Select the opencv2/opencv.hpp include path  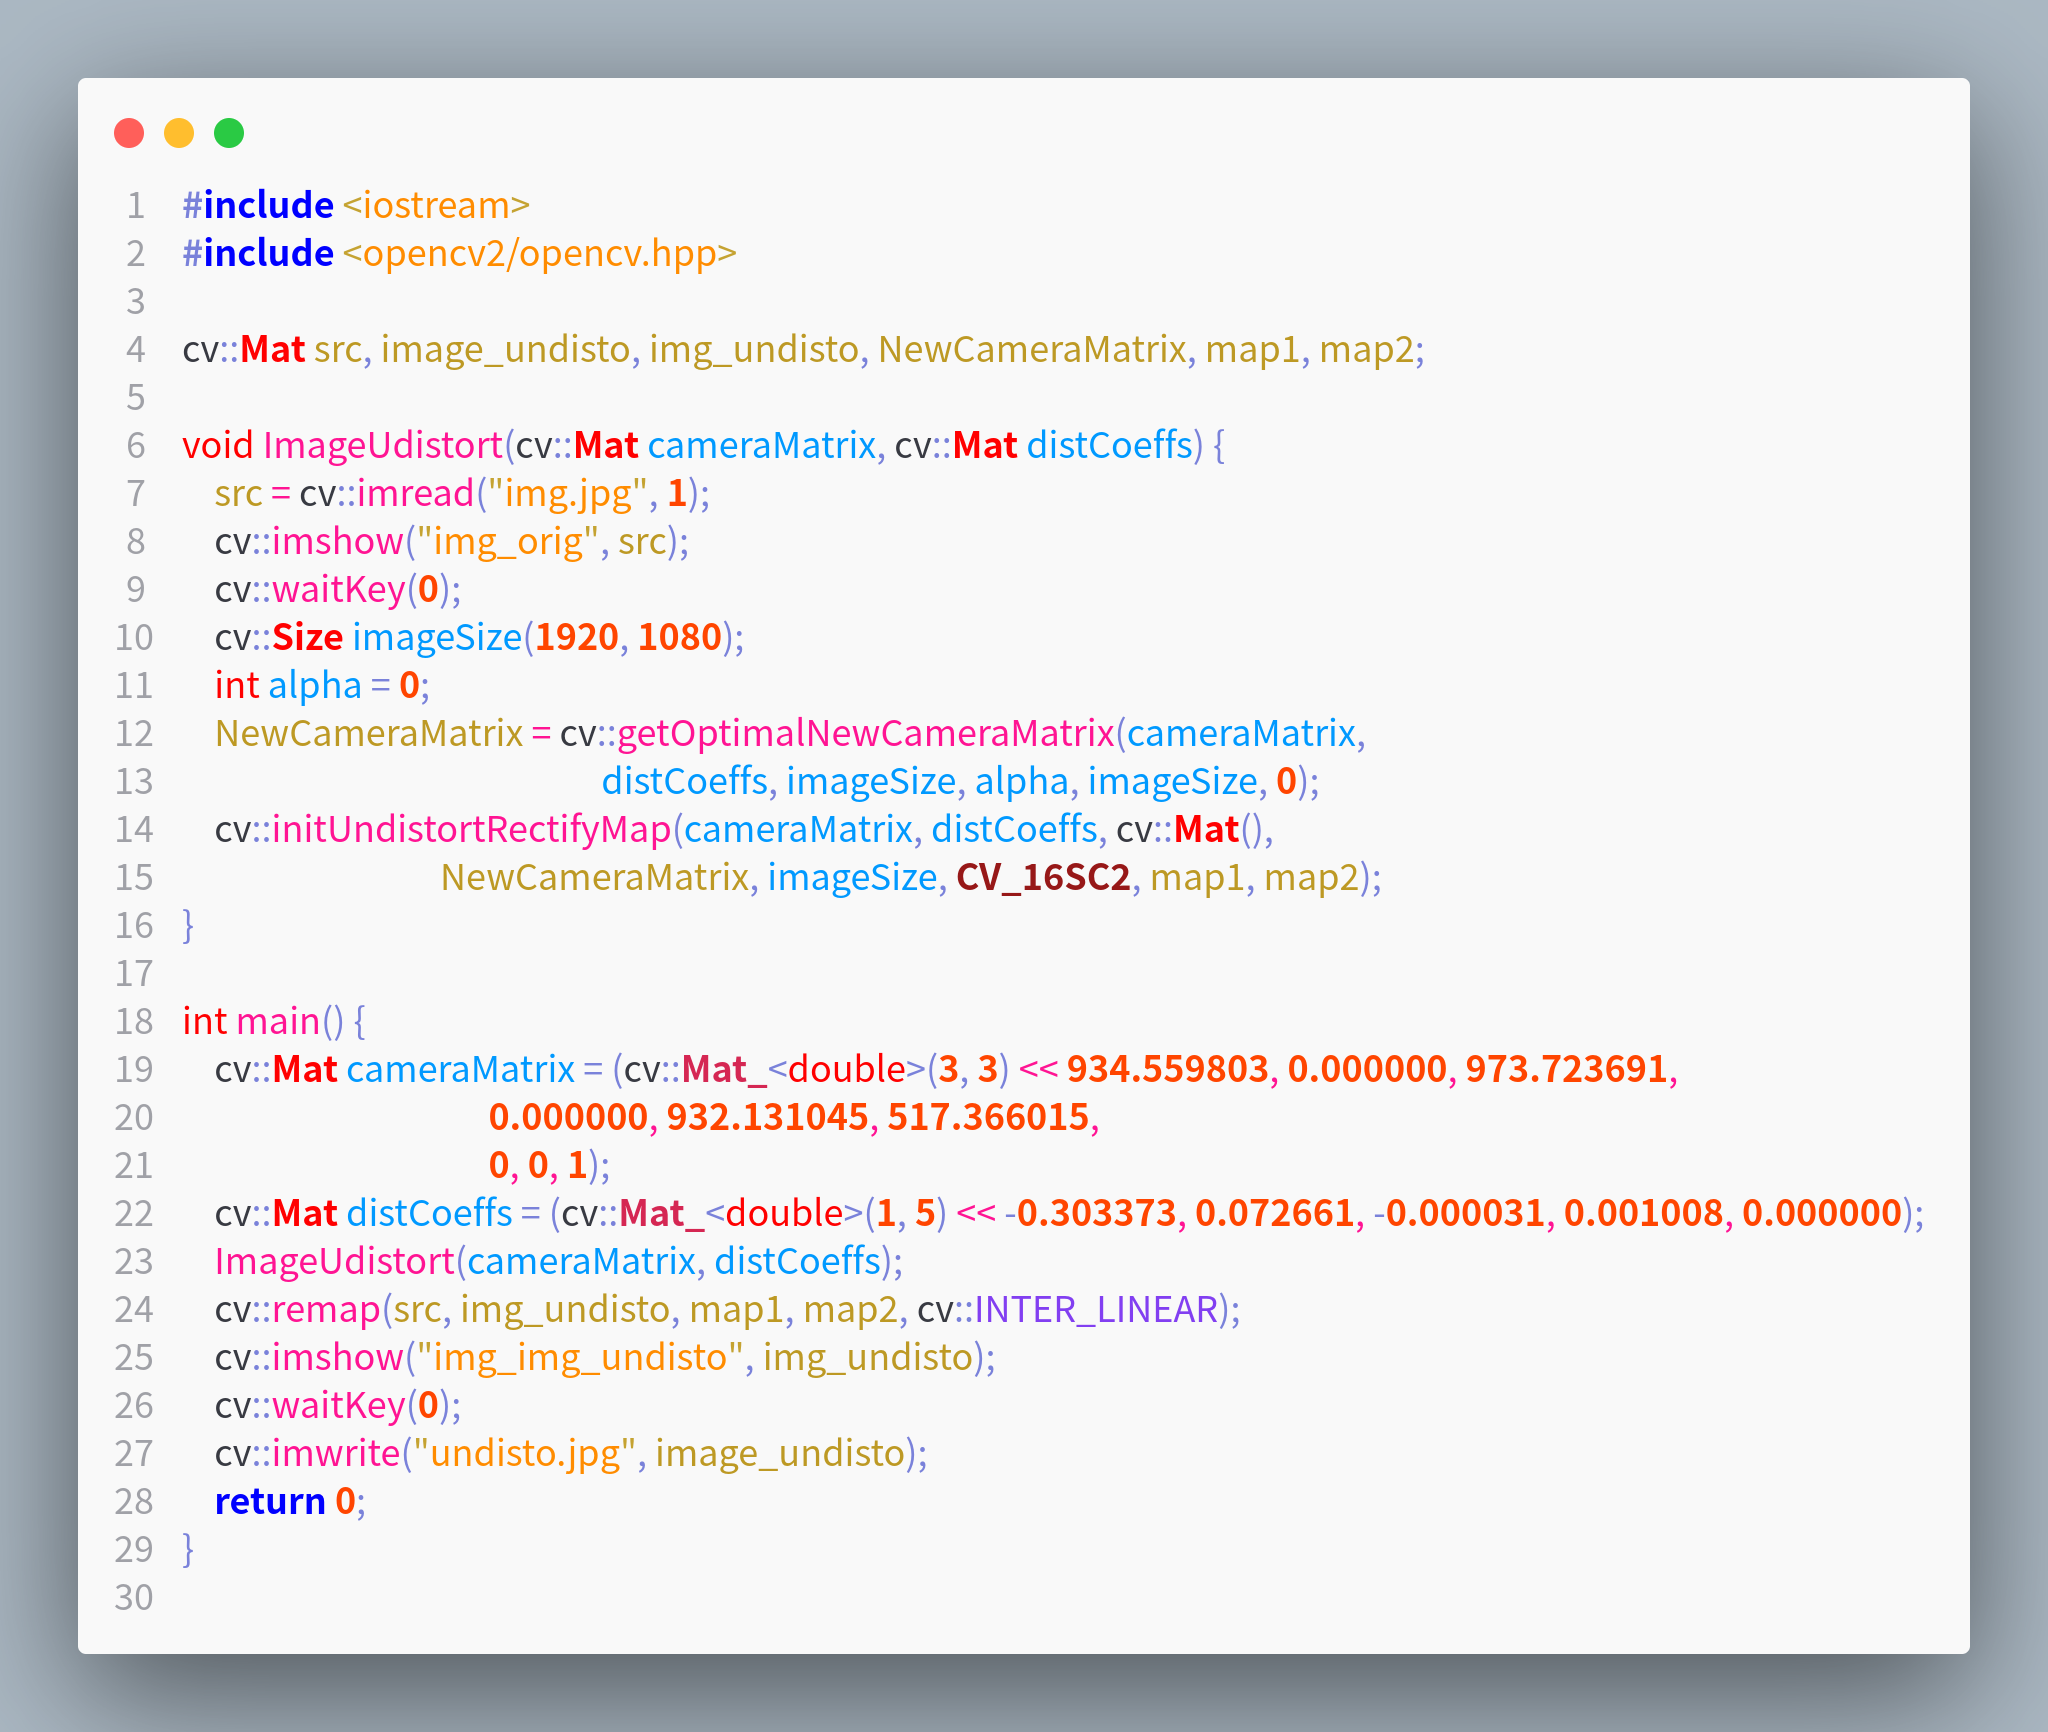540,253
